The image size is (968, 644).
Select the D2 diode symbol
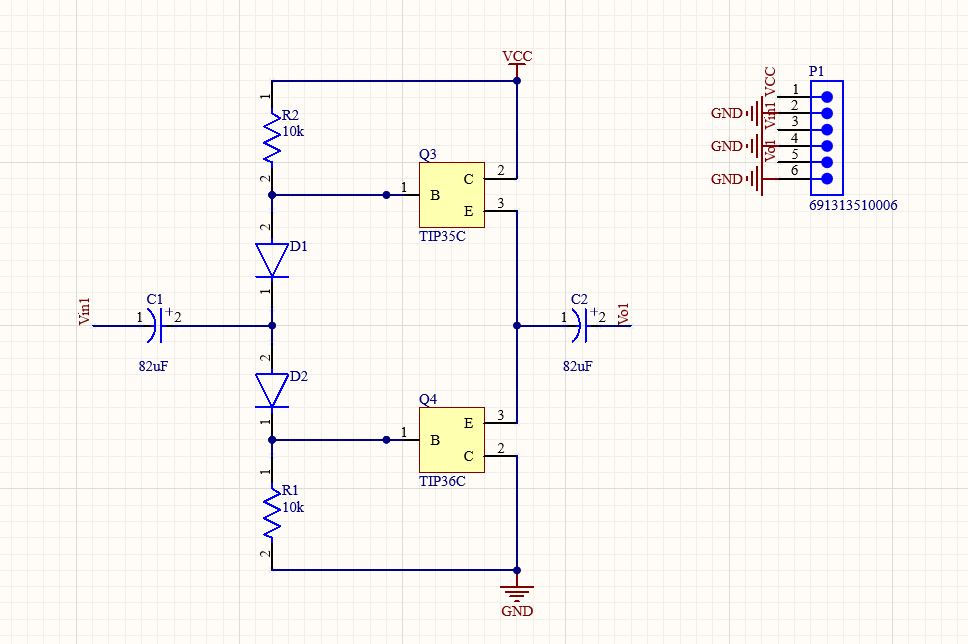coord(272,390)
